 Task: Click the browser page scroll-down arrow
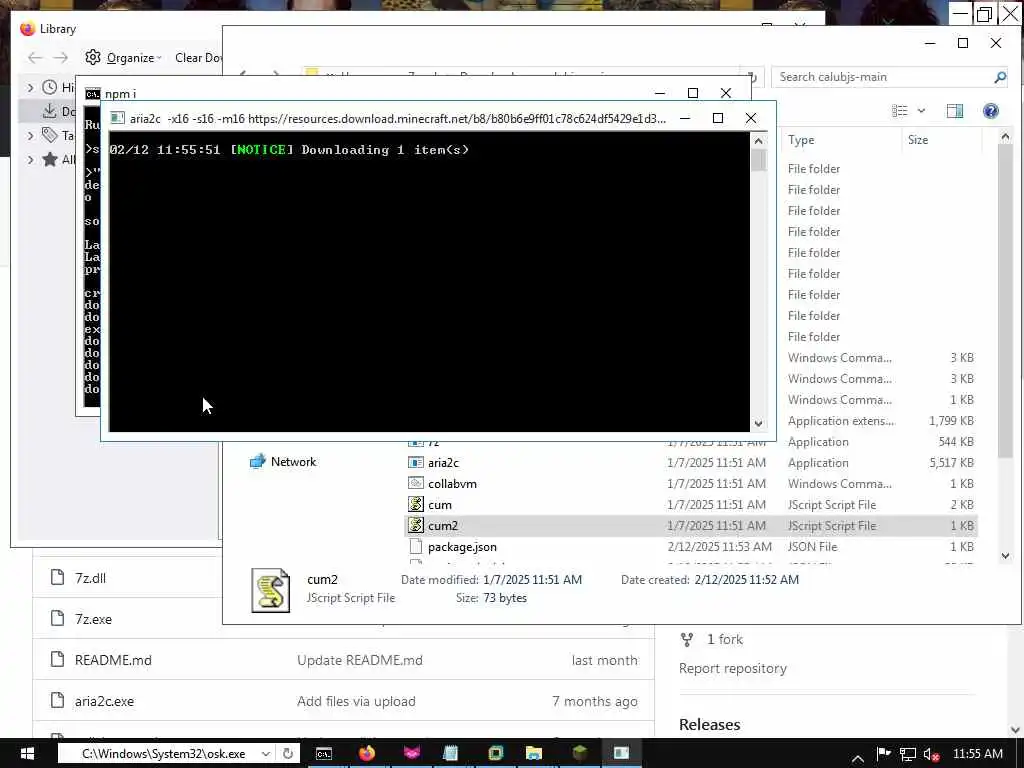1016,729
